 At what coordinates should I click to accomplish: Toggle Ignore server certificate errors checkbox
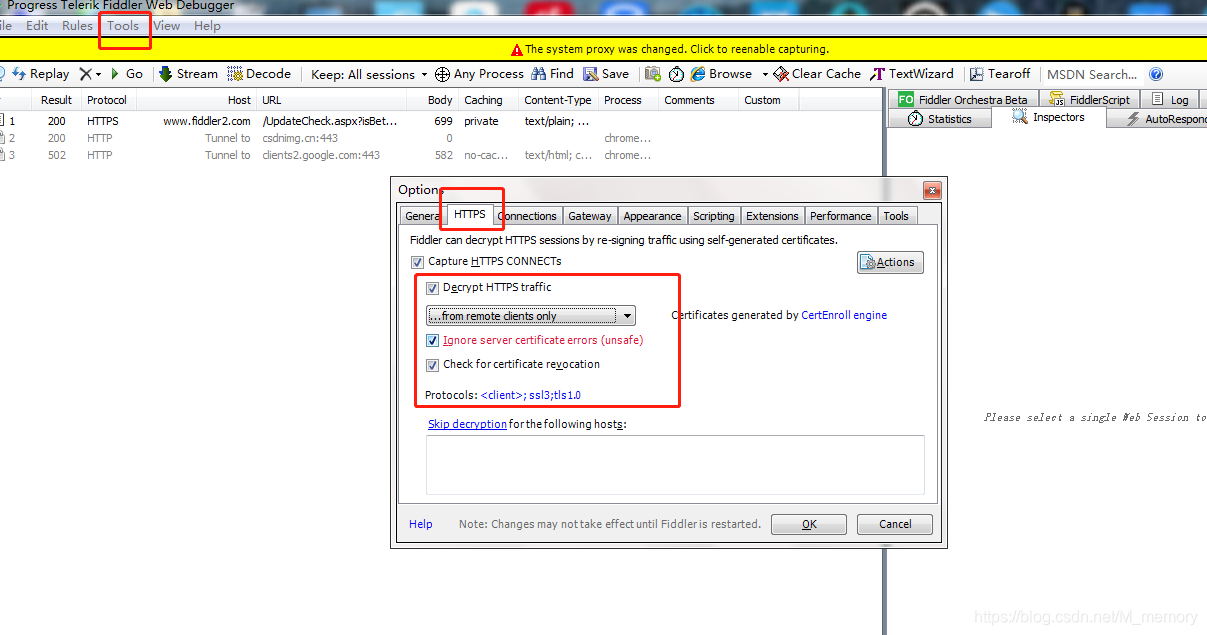[x=432, y=340]
